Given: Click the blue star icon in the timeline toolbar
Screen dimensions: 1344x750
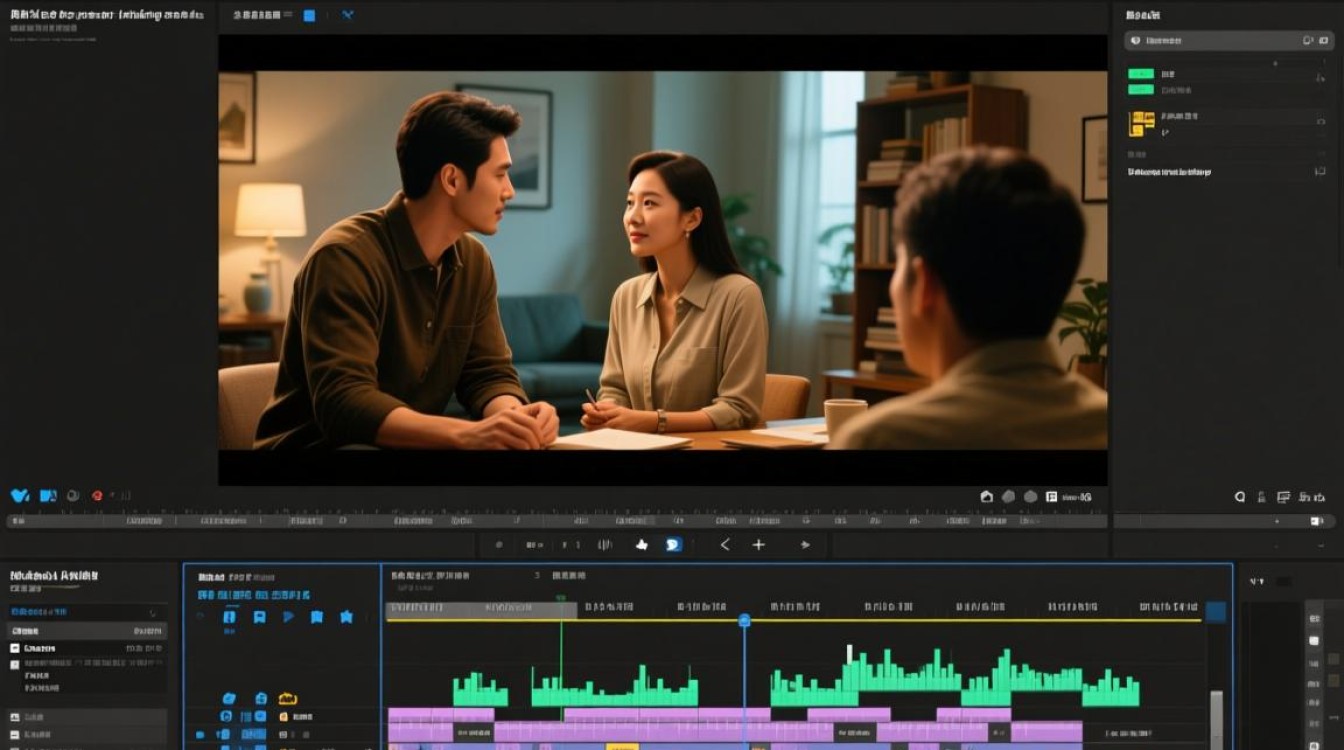Looking at the screenshot, I should coord(346,617).
